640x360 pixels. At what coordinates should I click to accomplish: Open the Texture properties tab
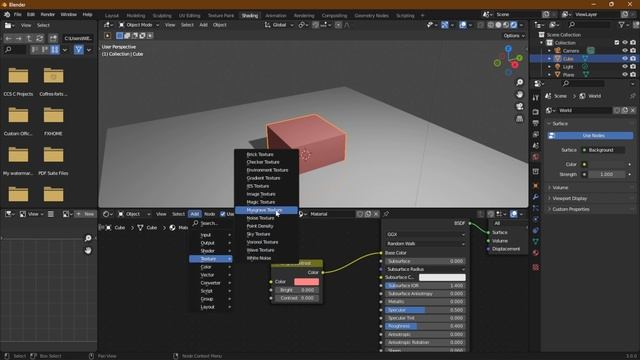click(536, 267)
